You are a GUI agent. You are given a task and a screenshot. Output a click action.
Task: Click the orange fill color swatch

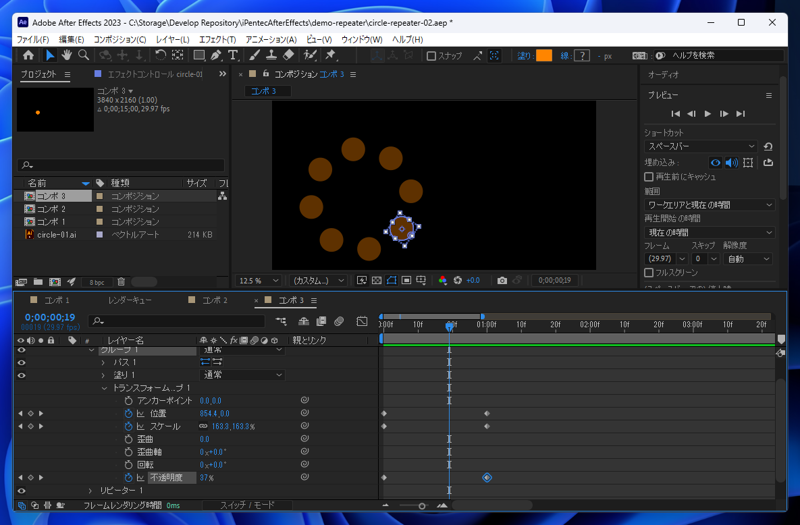(x=544, y=56)
